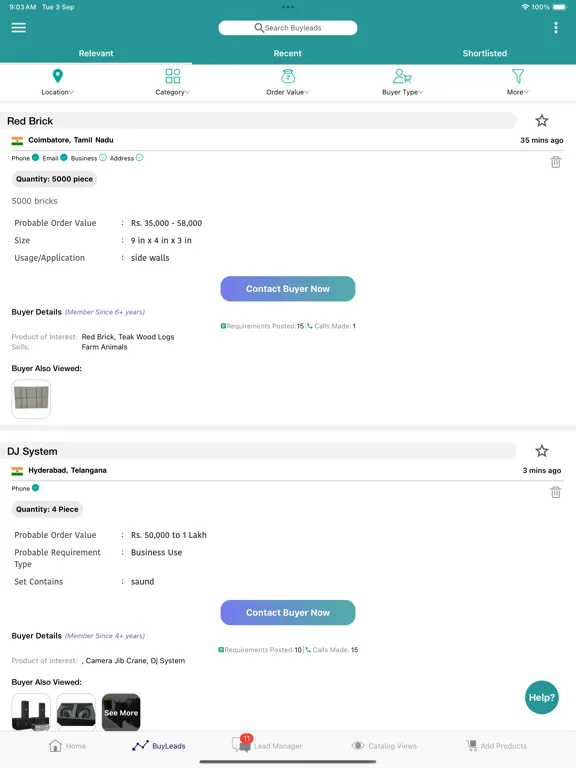Select Quantity: 4 Piece chip
This screenshot has height=768, width=576.
47,509
